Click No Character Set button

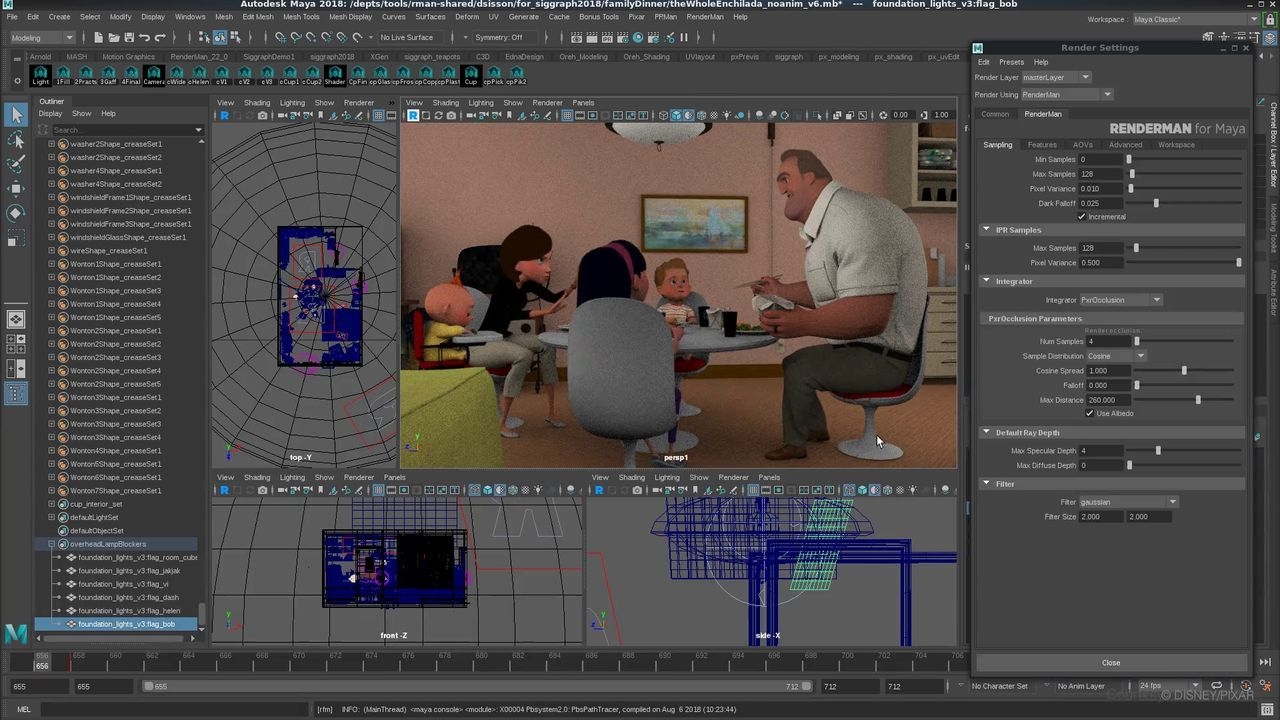pyautogui.click(x=1000, y=687)
